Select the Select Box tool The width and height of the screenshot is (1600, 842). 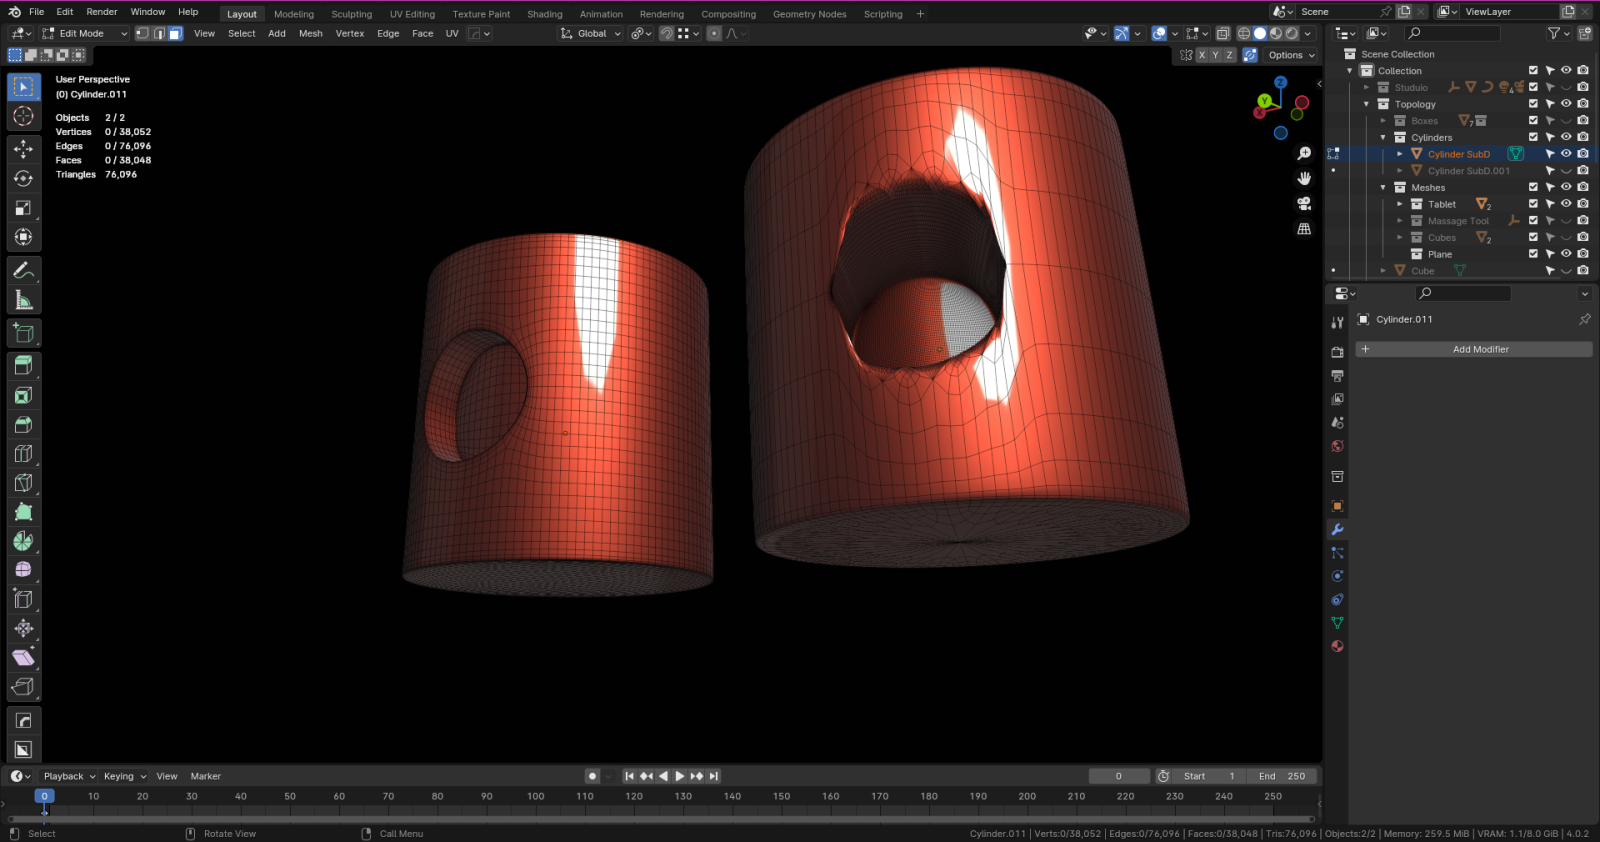pos(24,87)
